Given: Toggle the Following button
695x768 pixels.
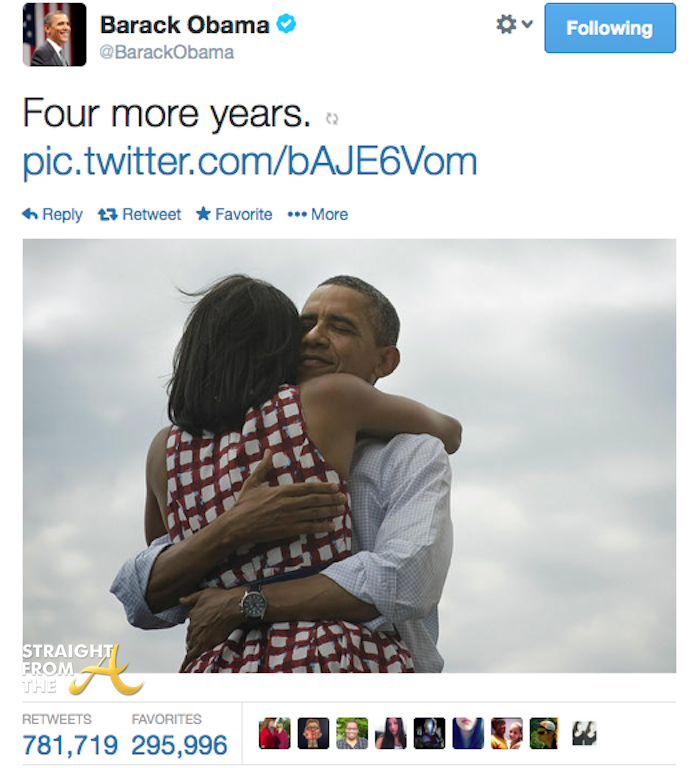Looking at the screenshot, I should click(x=610, y=28).
